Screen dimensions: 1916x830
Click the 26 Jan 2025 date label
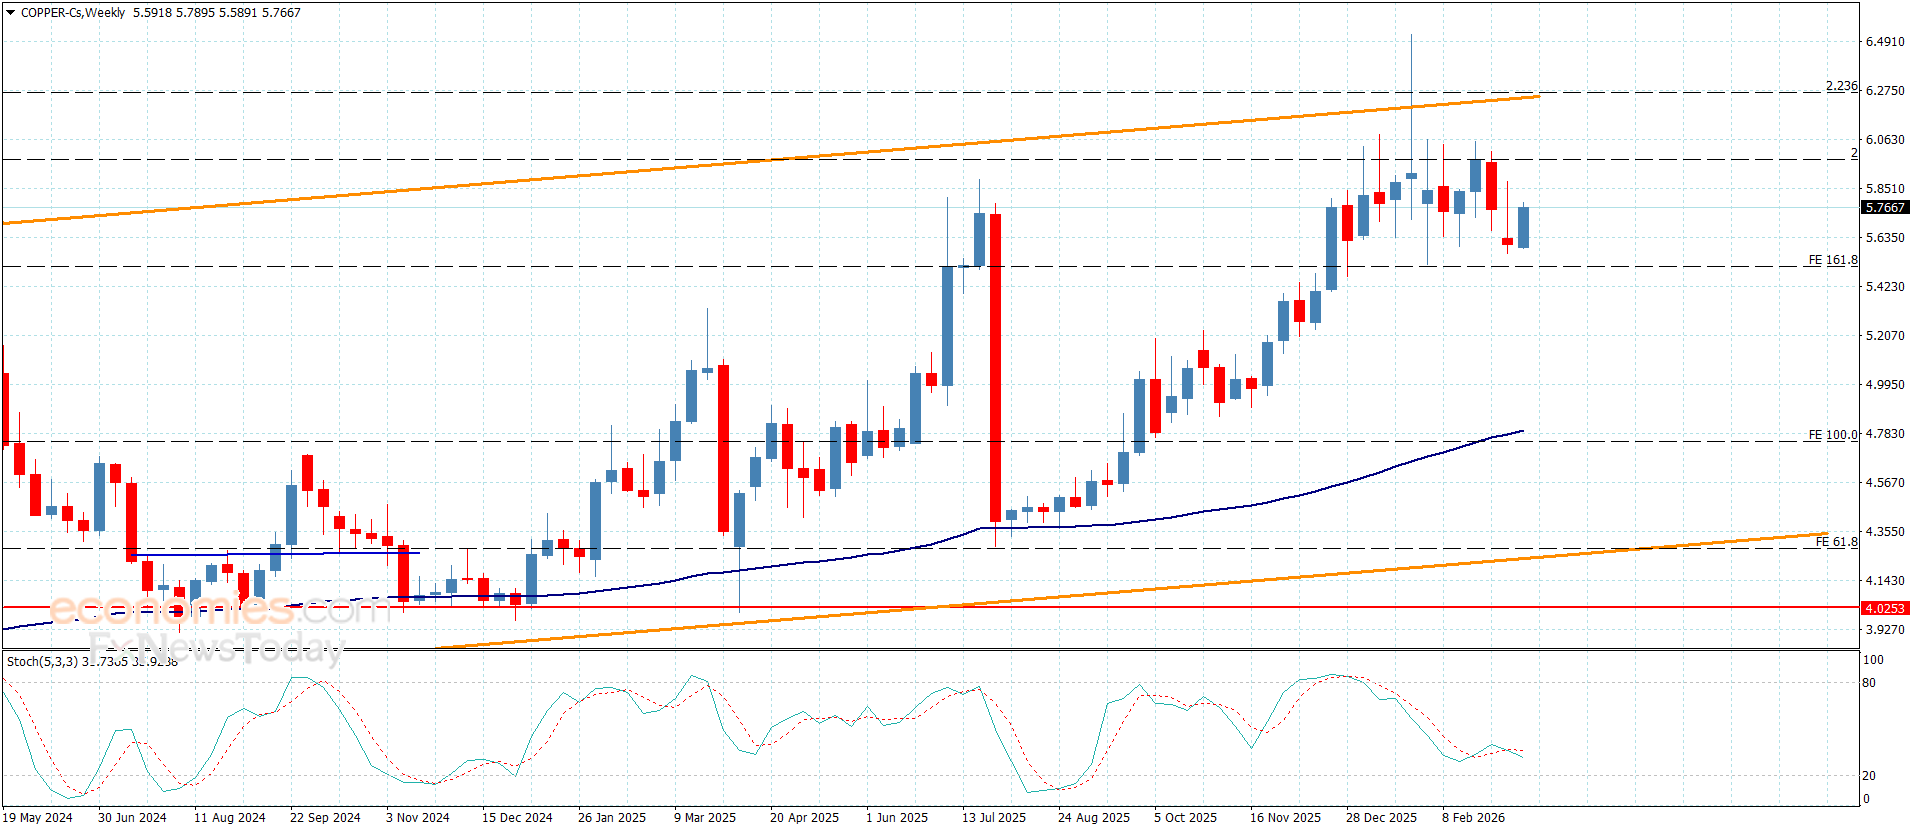click(x=612, y=818)
